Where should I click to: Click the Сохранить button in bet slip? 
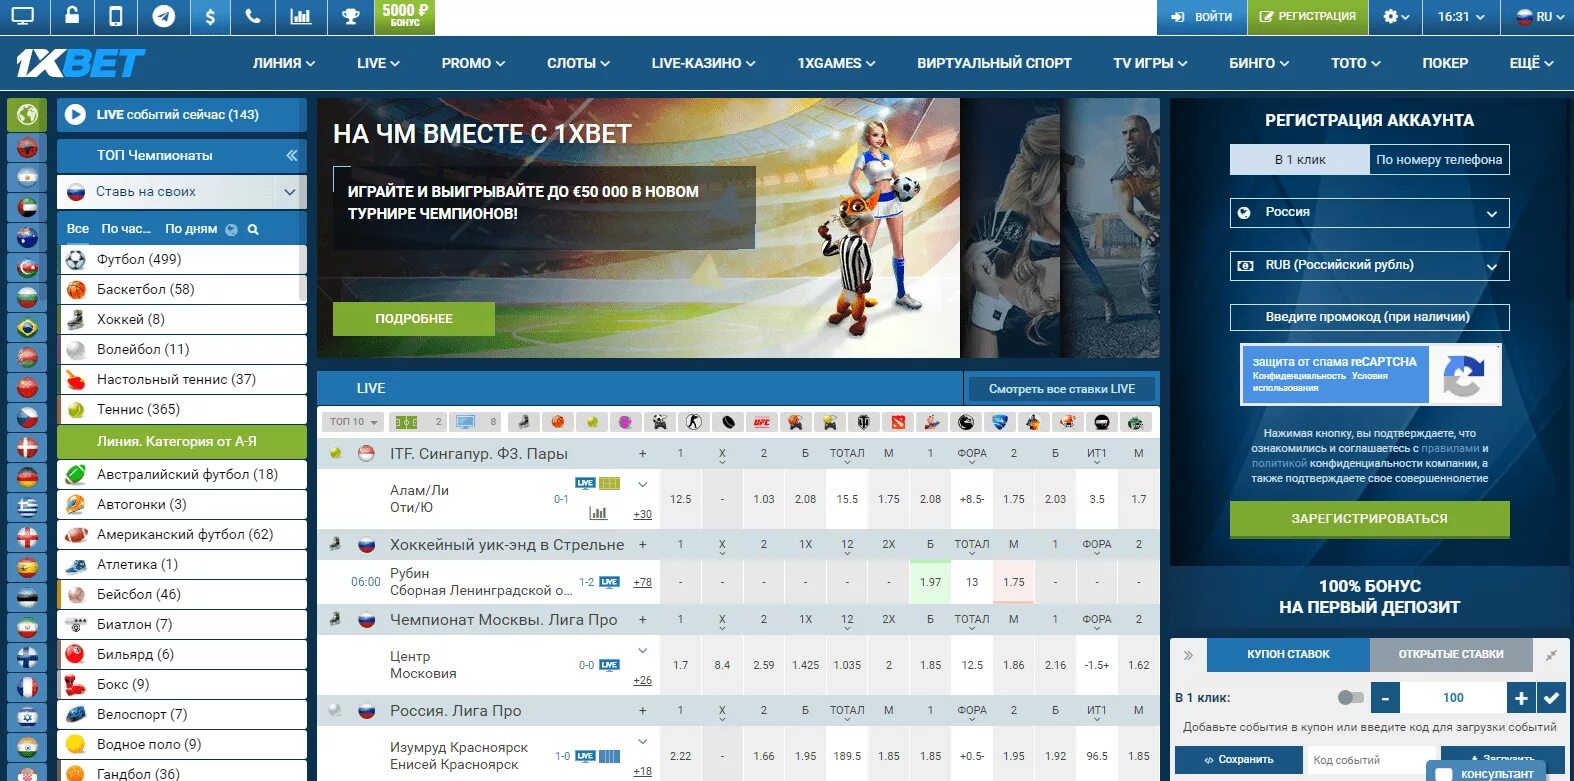click(1238, 760)
